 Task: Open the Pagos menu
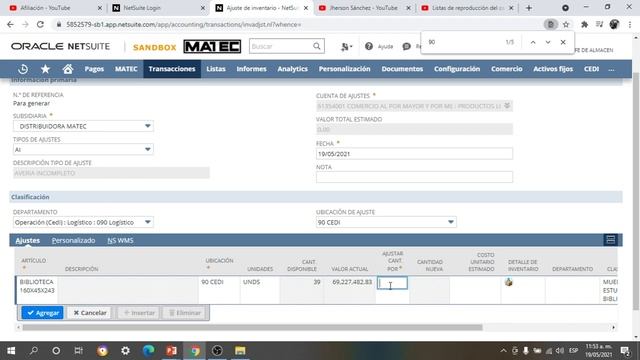pos(94,69)
